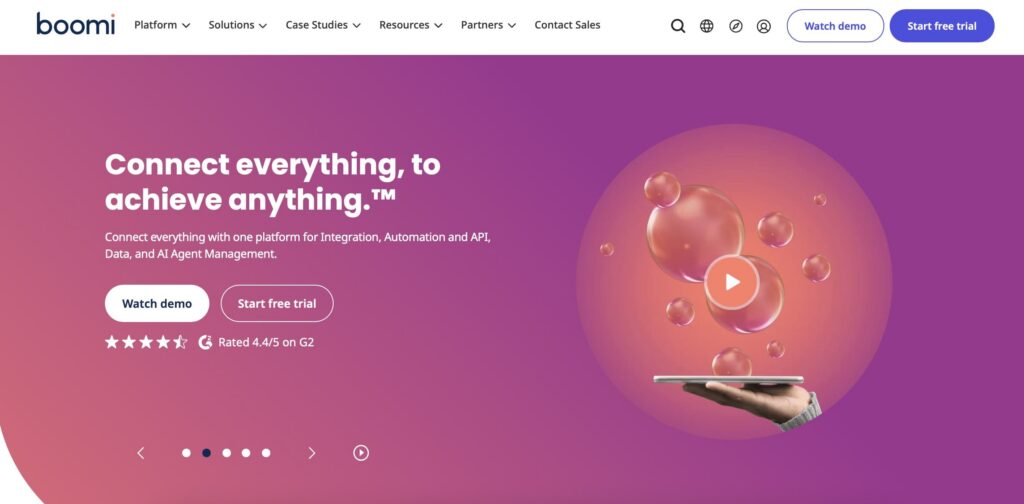Click the compass explore icon
This screenshot has height=504, width=1024.
point(736,26)
